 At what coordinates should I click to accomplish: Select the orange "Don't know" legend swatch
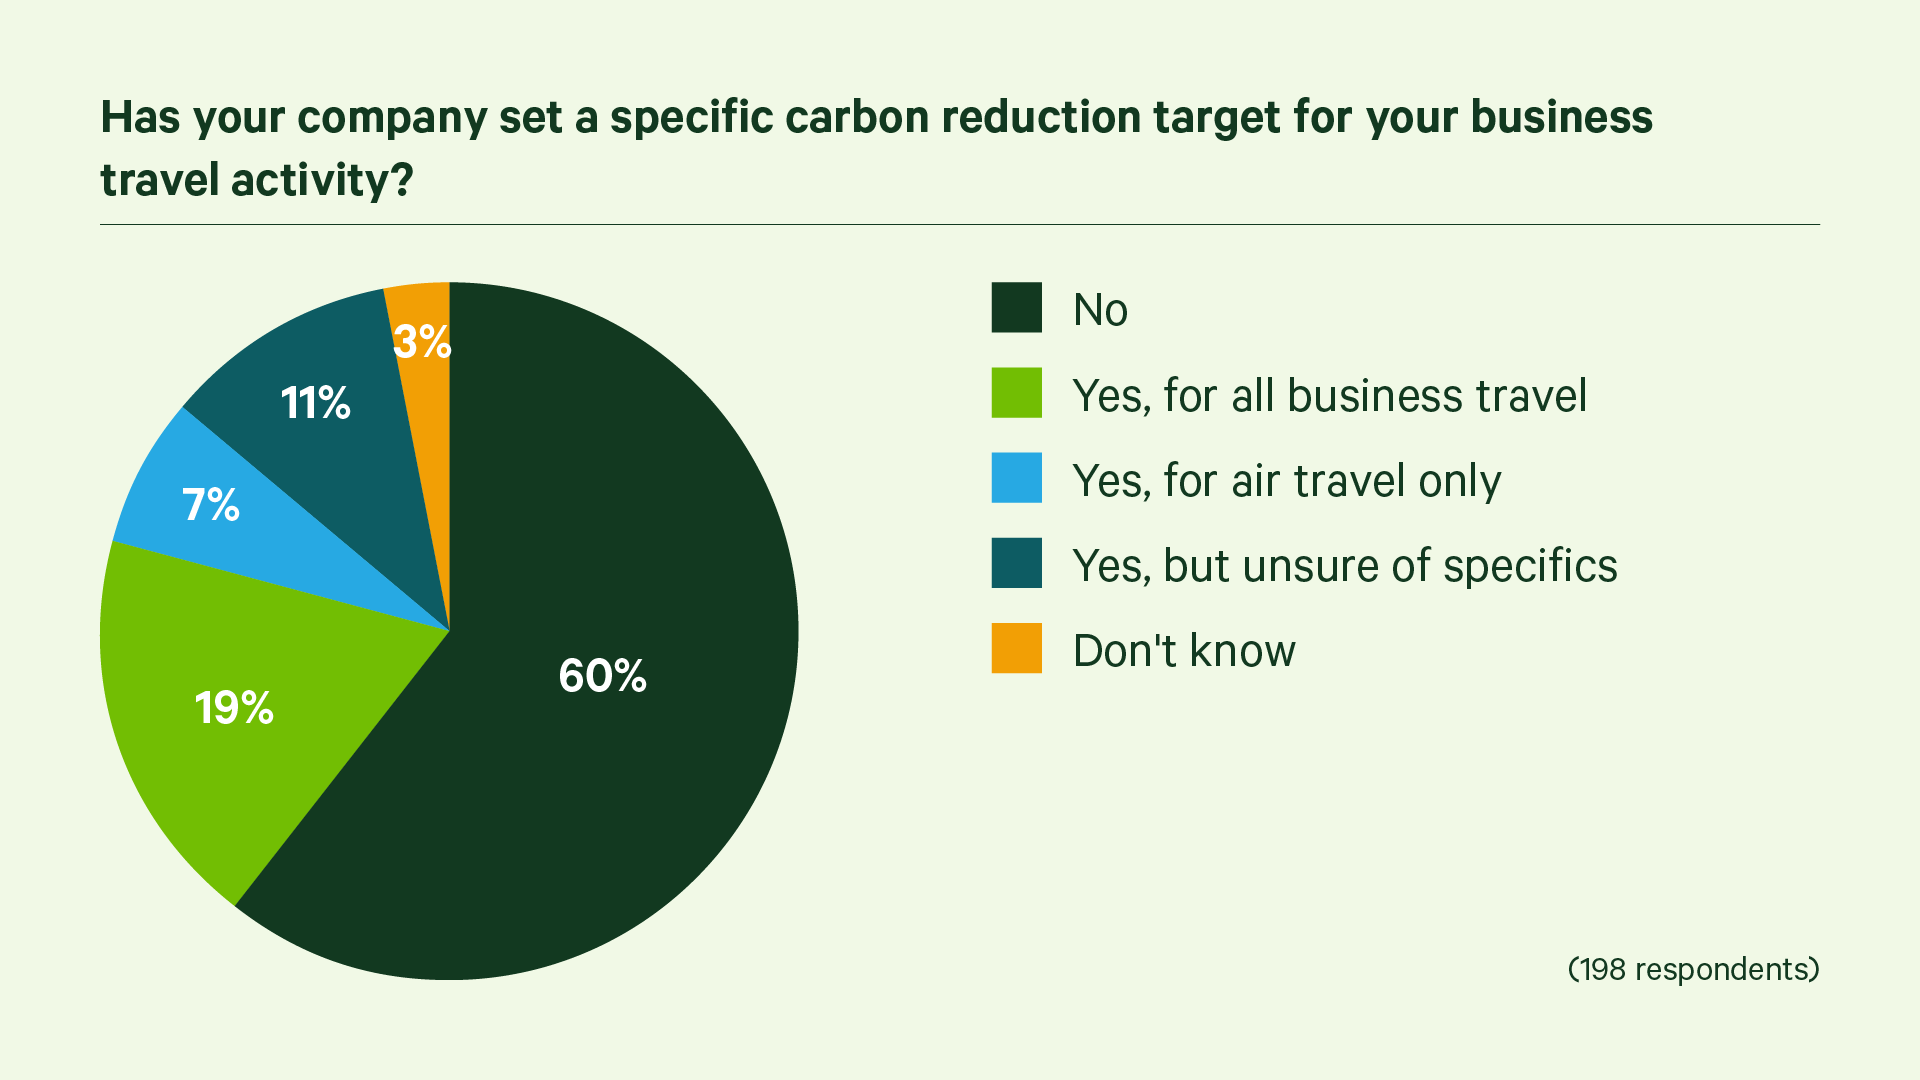click(1016, 648)
